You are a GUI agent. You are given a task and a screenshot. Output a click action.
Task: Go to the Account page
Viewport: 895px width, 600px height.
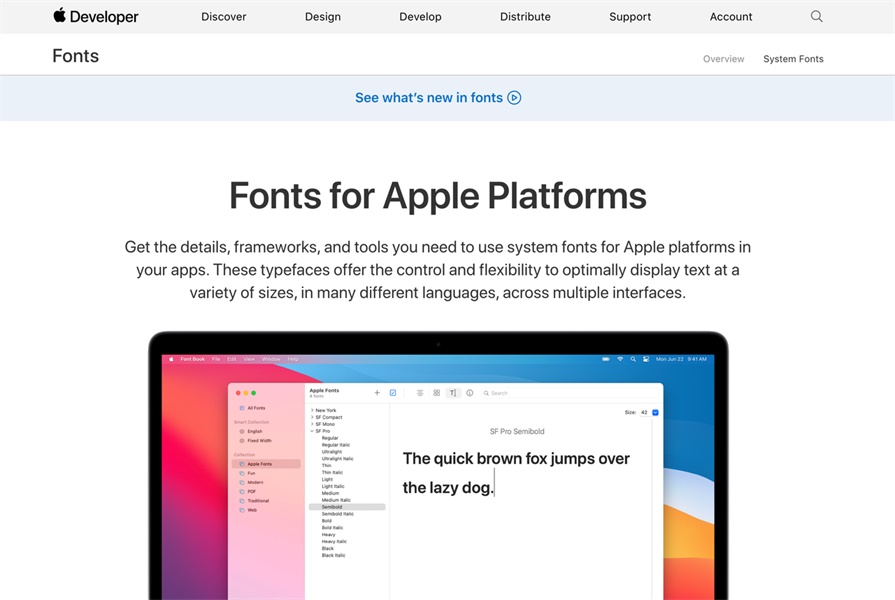point(731,17)
